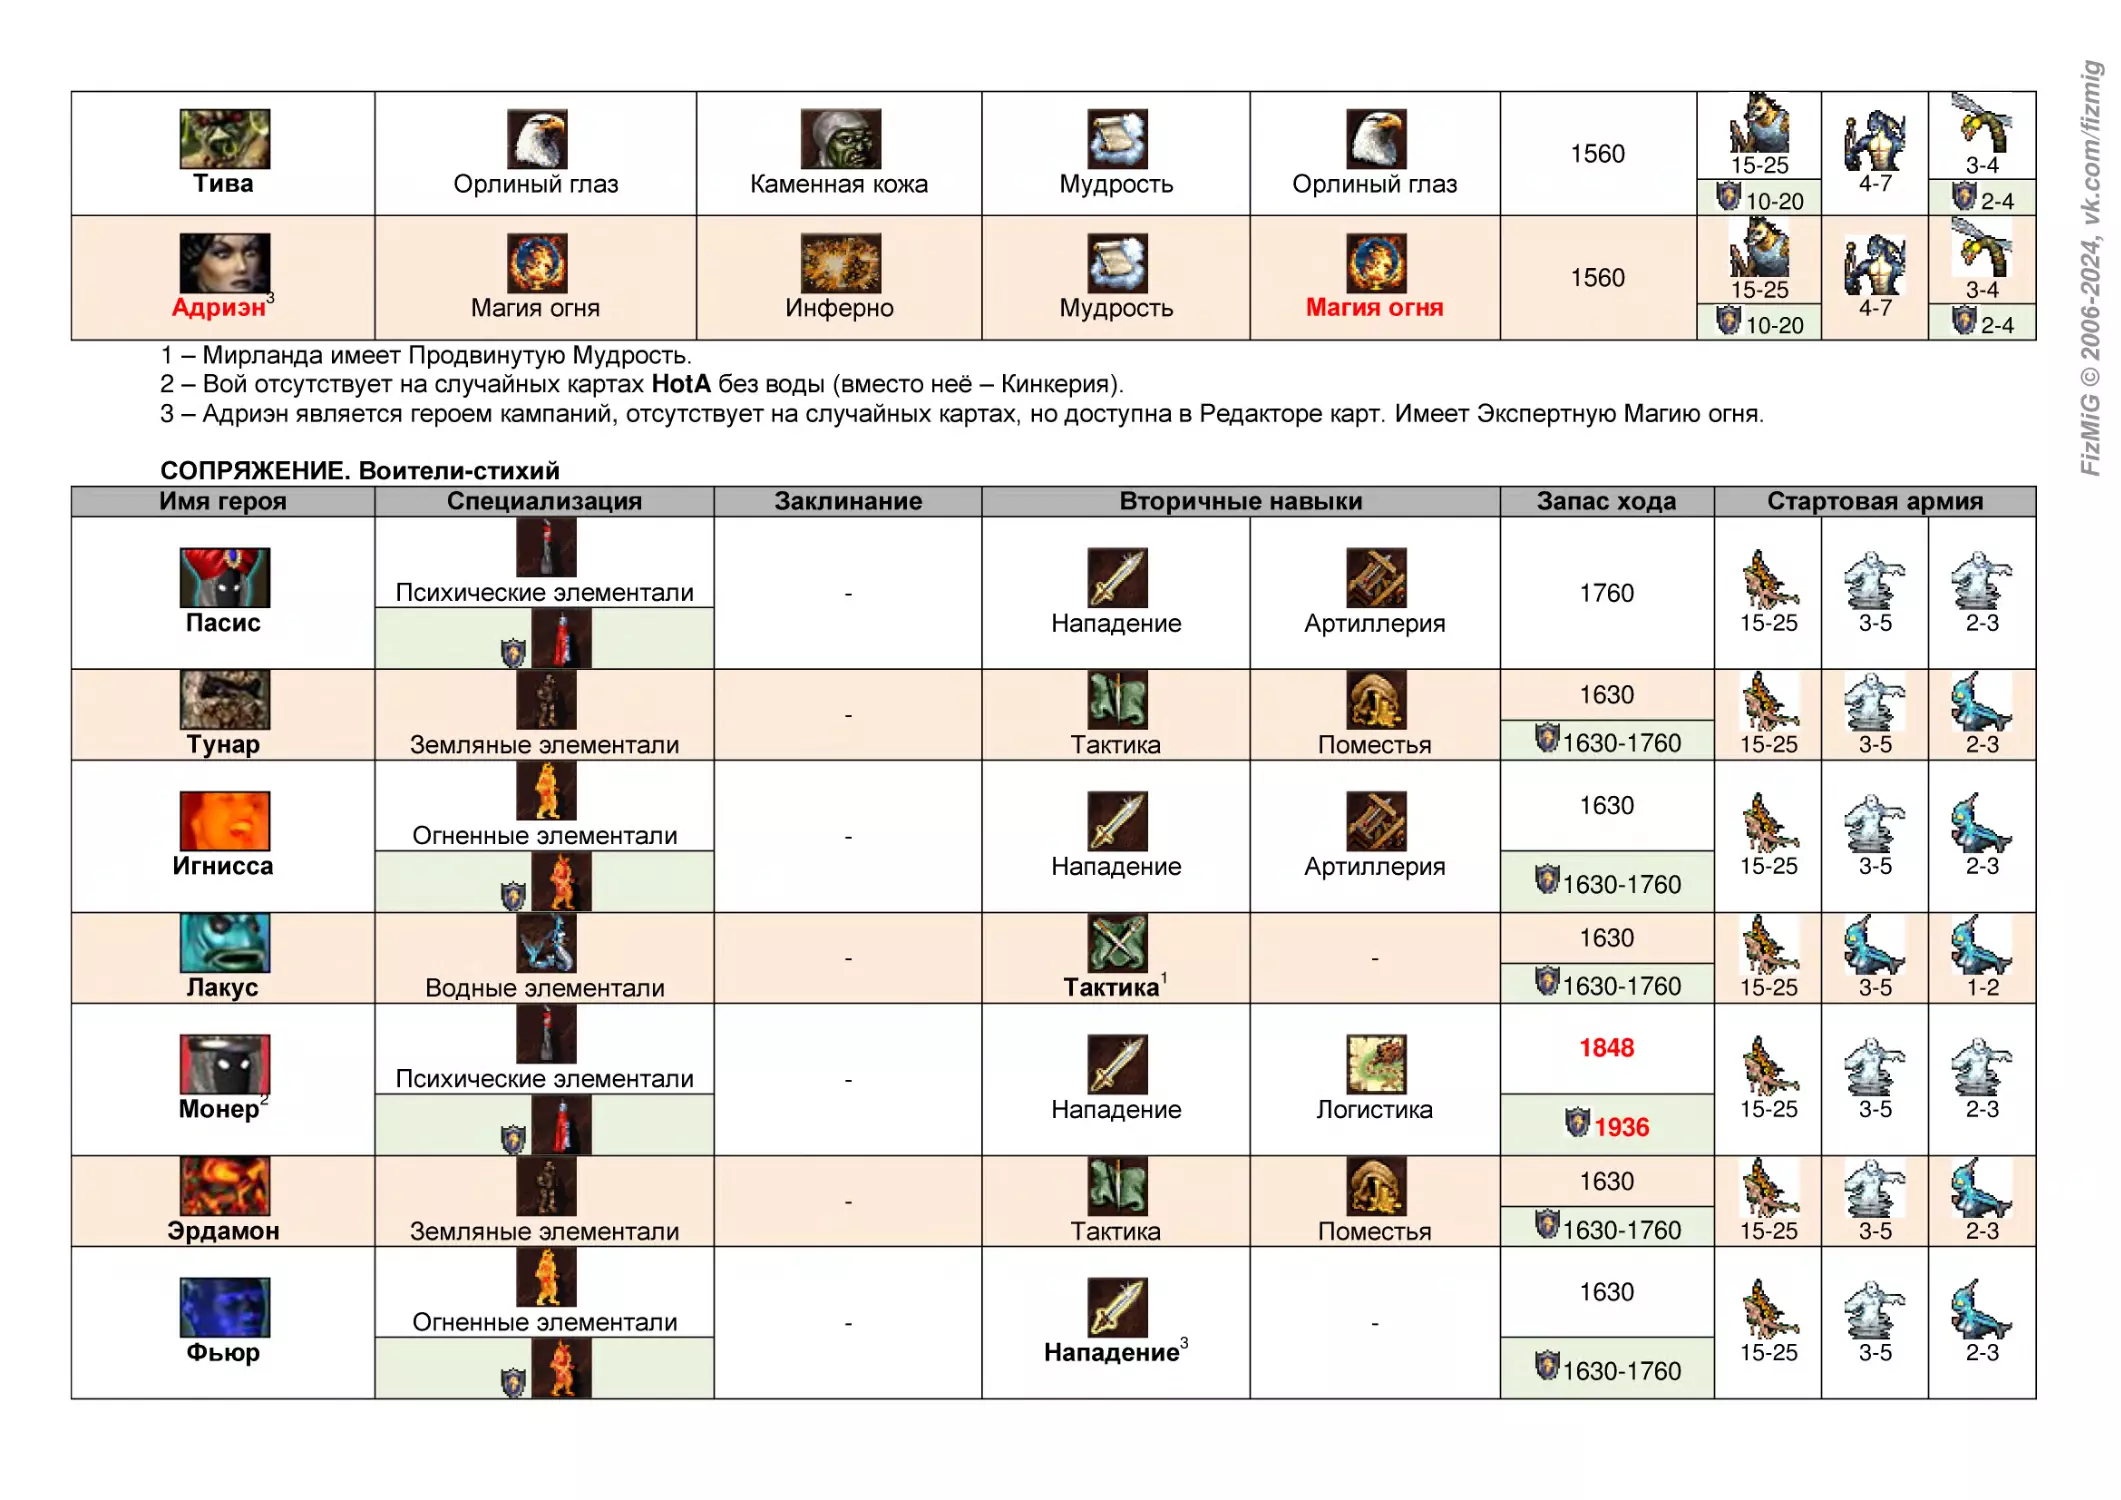Click Артиллерия icon in Пасис row
This screenshot has height=1500, width=2121.
click(1375, 578)
